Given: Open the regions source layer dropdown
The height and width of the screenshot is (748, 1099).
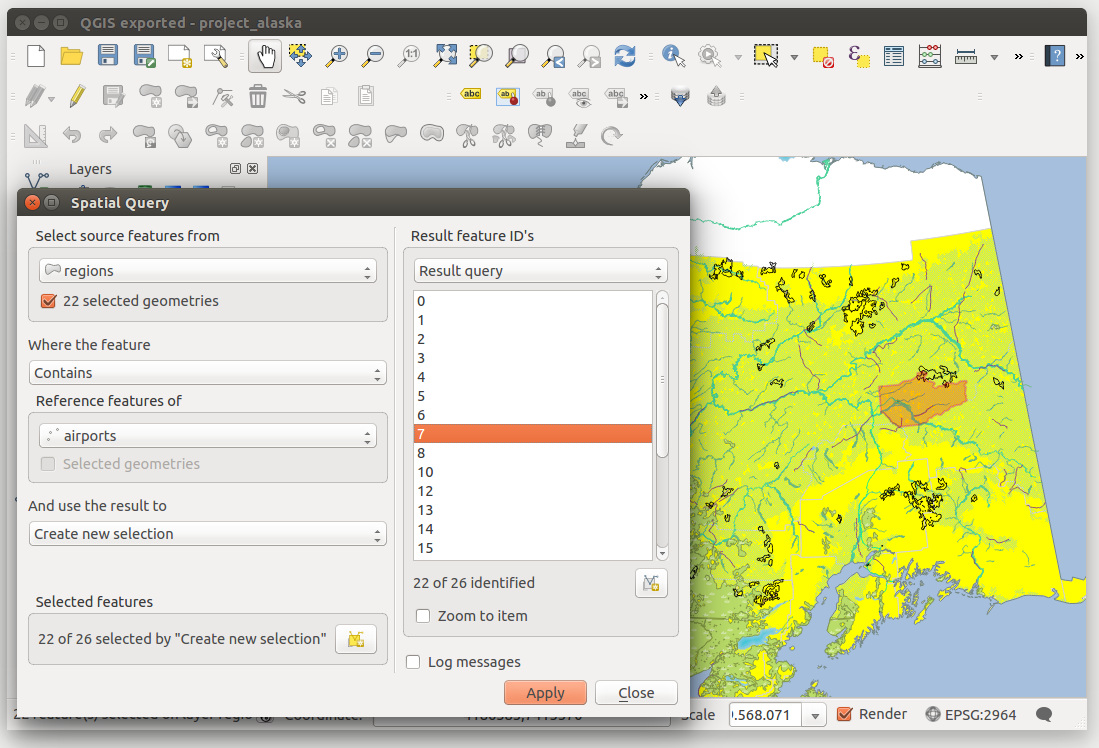Looking at the screenshot, I should click(208, 271).
